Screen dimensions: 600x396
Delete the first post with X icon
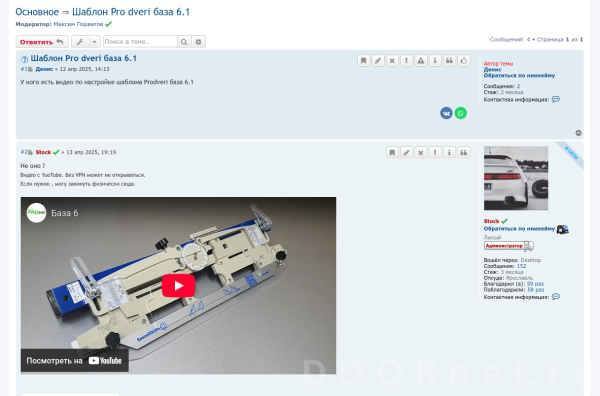tap(392, 60)
